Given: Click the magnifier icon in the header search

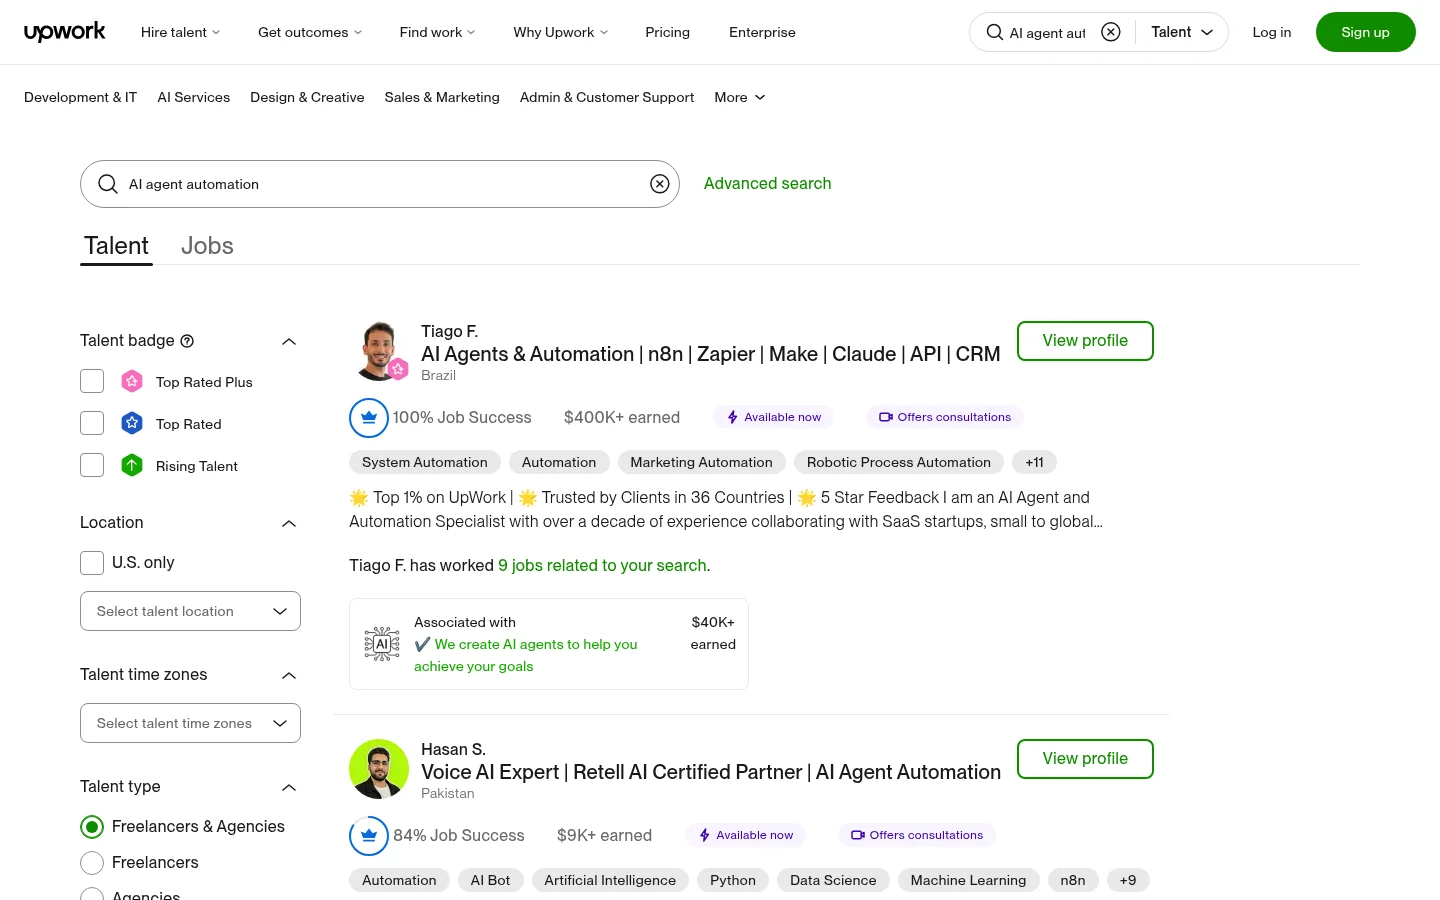Looking at the screenshot, I should coord(994,32).
